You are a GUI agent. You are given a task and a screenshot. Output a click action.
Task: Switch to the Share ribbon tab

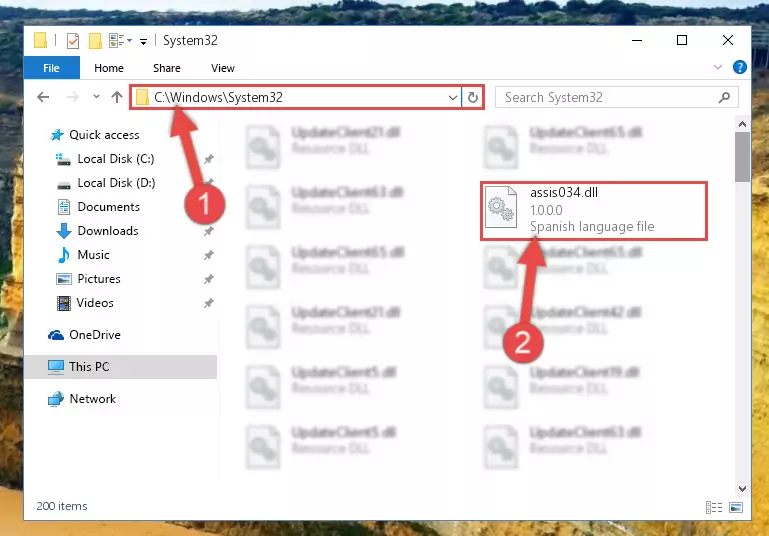(167, 68)
